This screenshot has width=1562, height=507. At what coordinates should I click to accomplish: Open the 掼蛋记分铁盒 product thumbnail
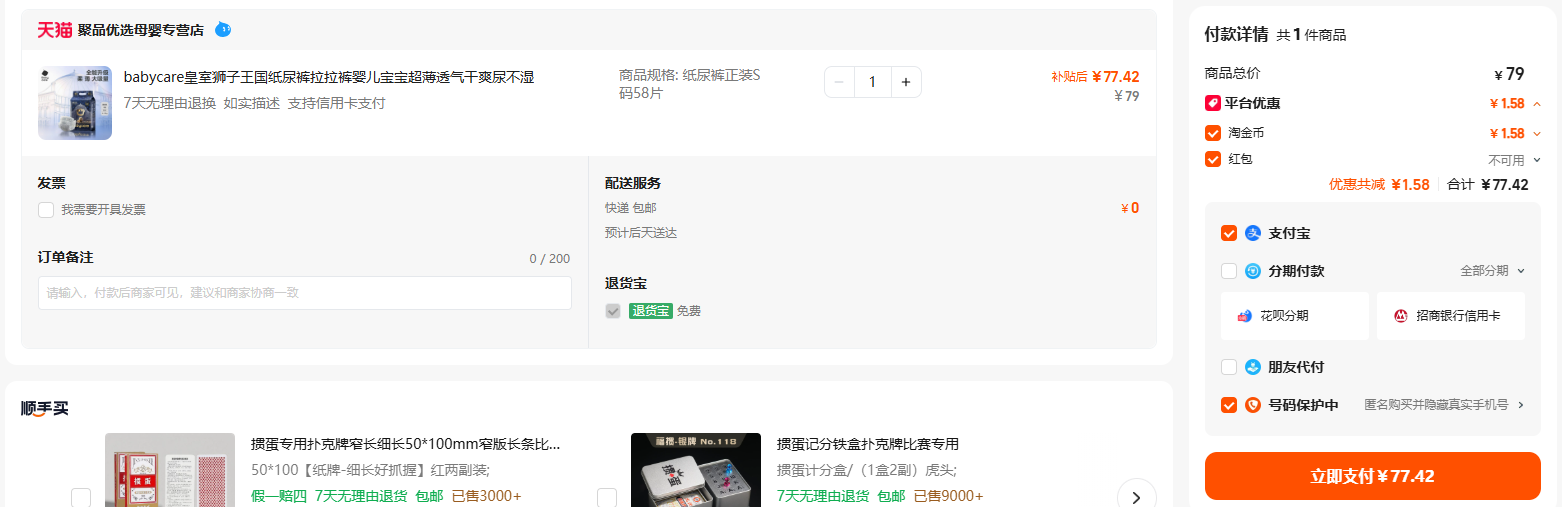696,470
